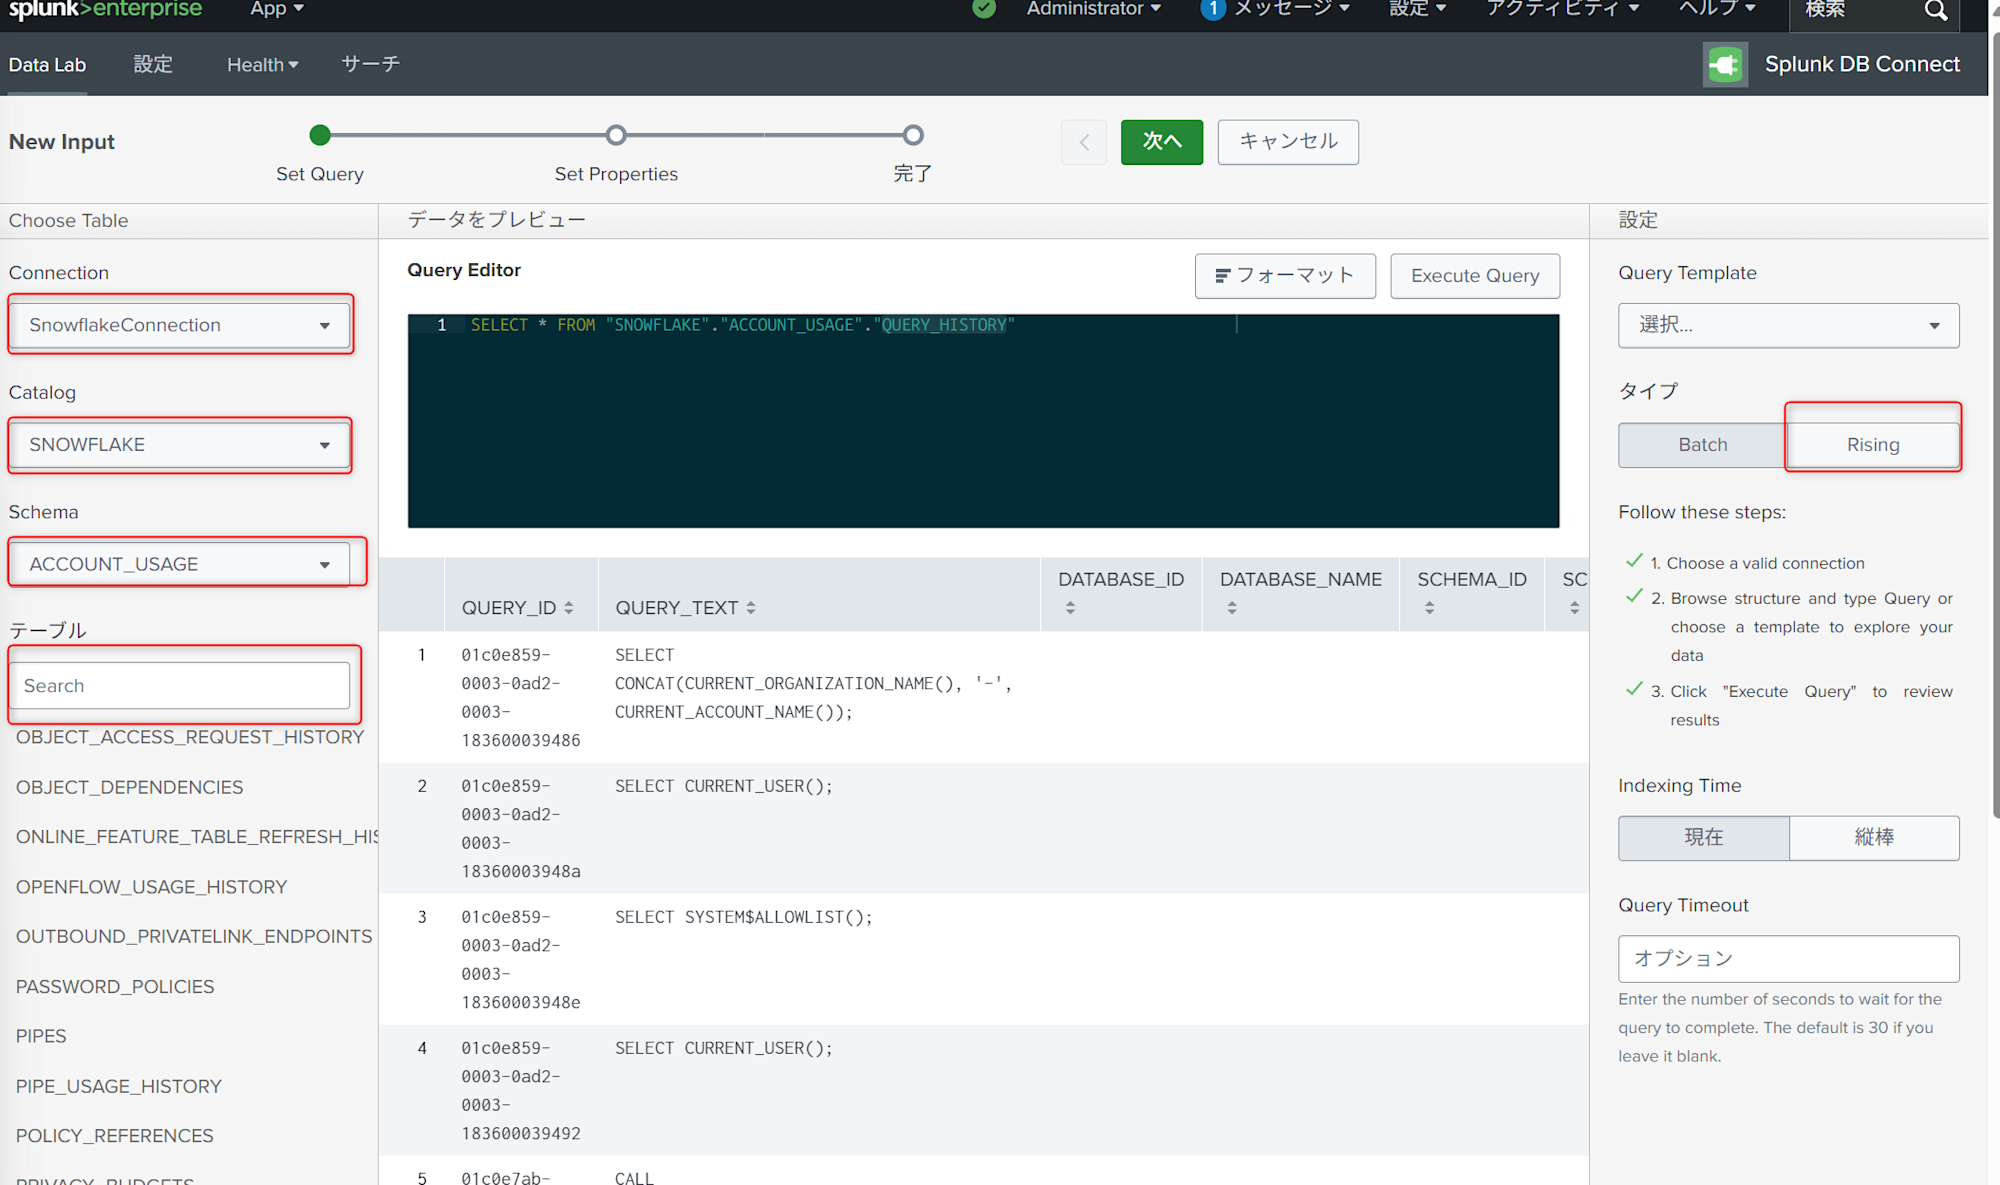Click the green health status checkmark icon
Image resolution: width=2000 pixels, height=1185 pixels.
pos(984,9)
